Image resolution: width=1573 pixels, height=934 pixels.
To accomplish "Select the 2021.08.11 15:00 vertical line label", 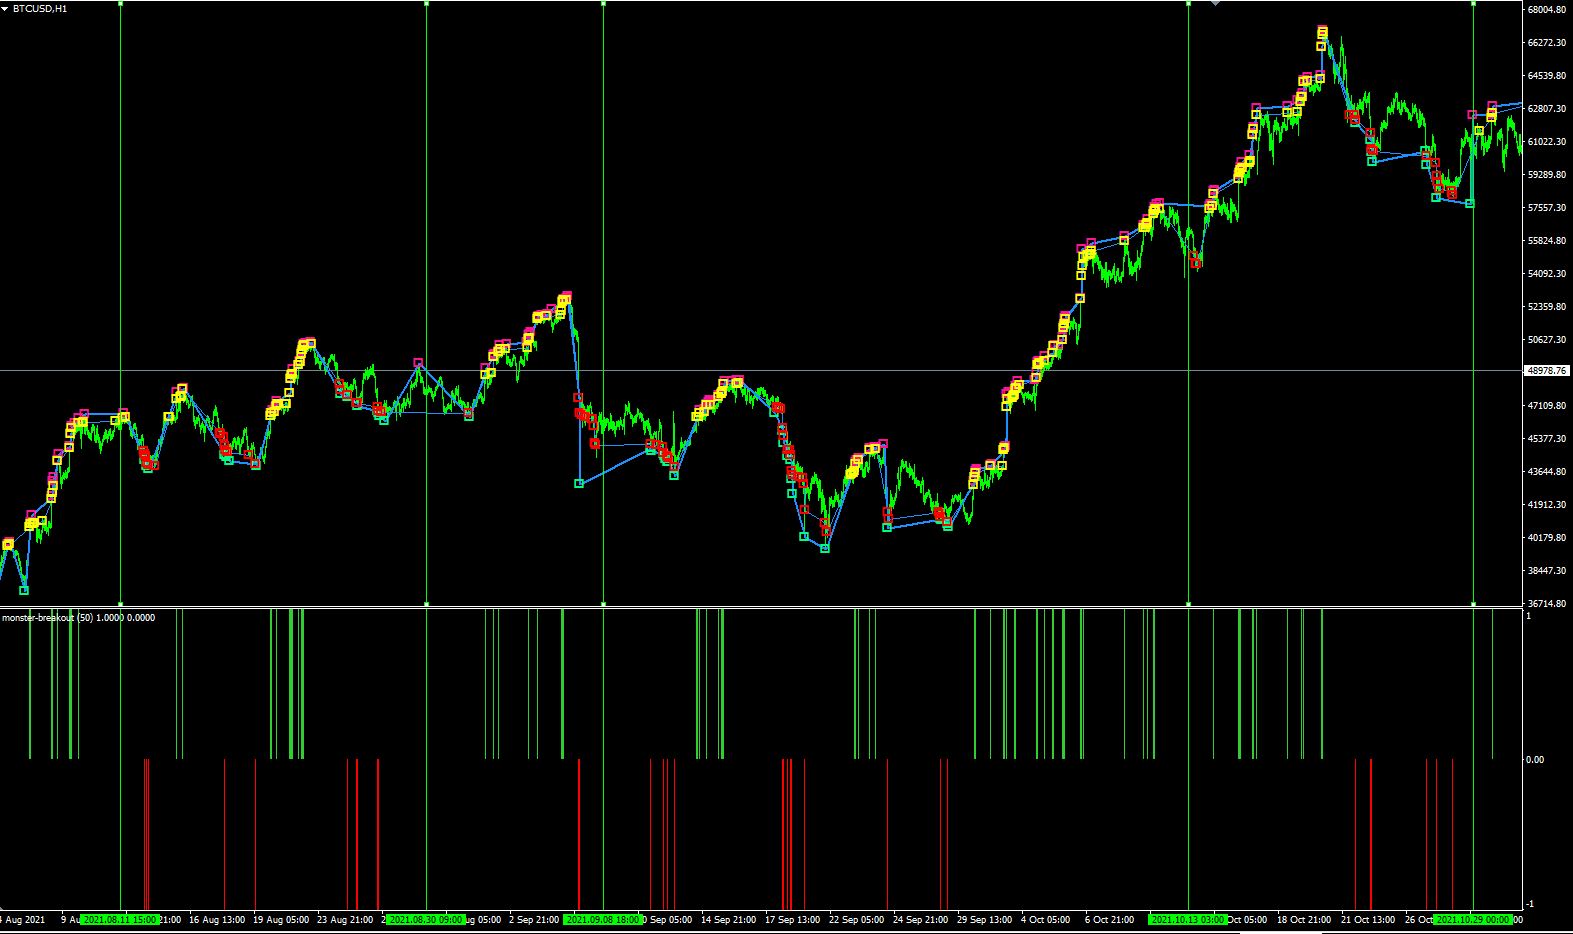I will (119, 919).
